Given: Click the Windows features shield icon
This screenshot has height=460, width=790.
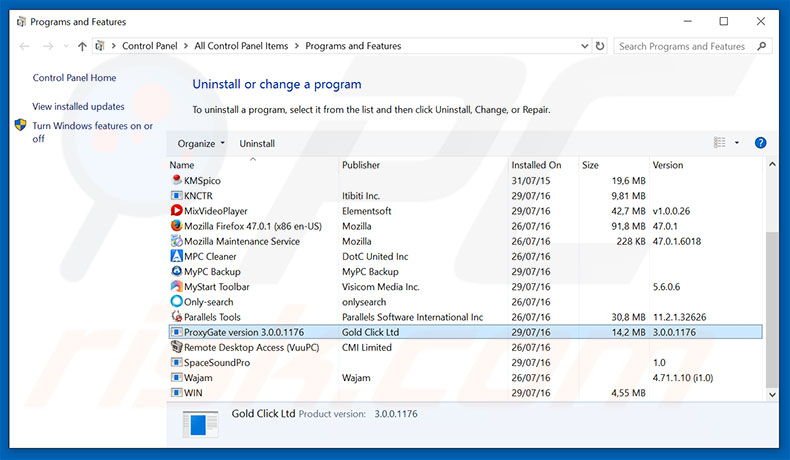Looking at the screenshot, I should [x=21, y=125].
